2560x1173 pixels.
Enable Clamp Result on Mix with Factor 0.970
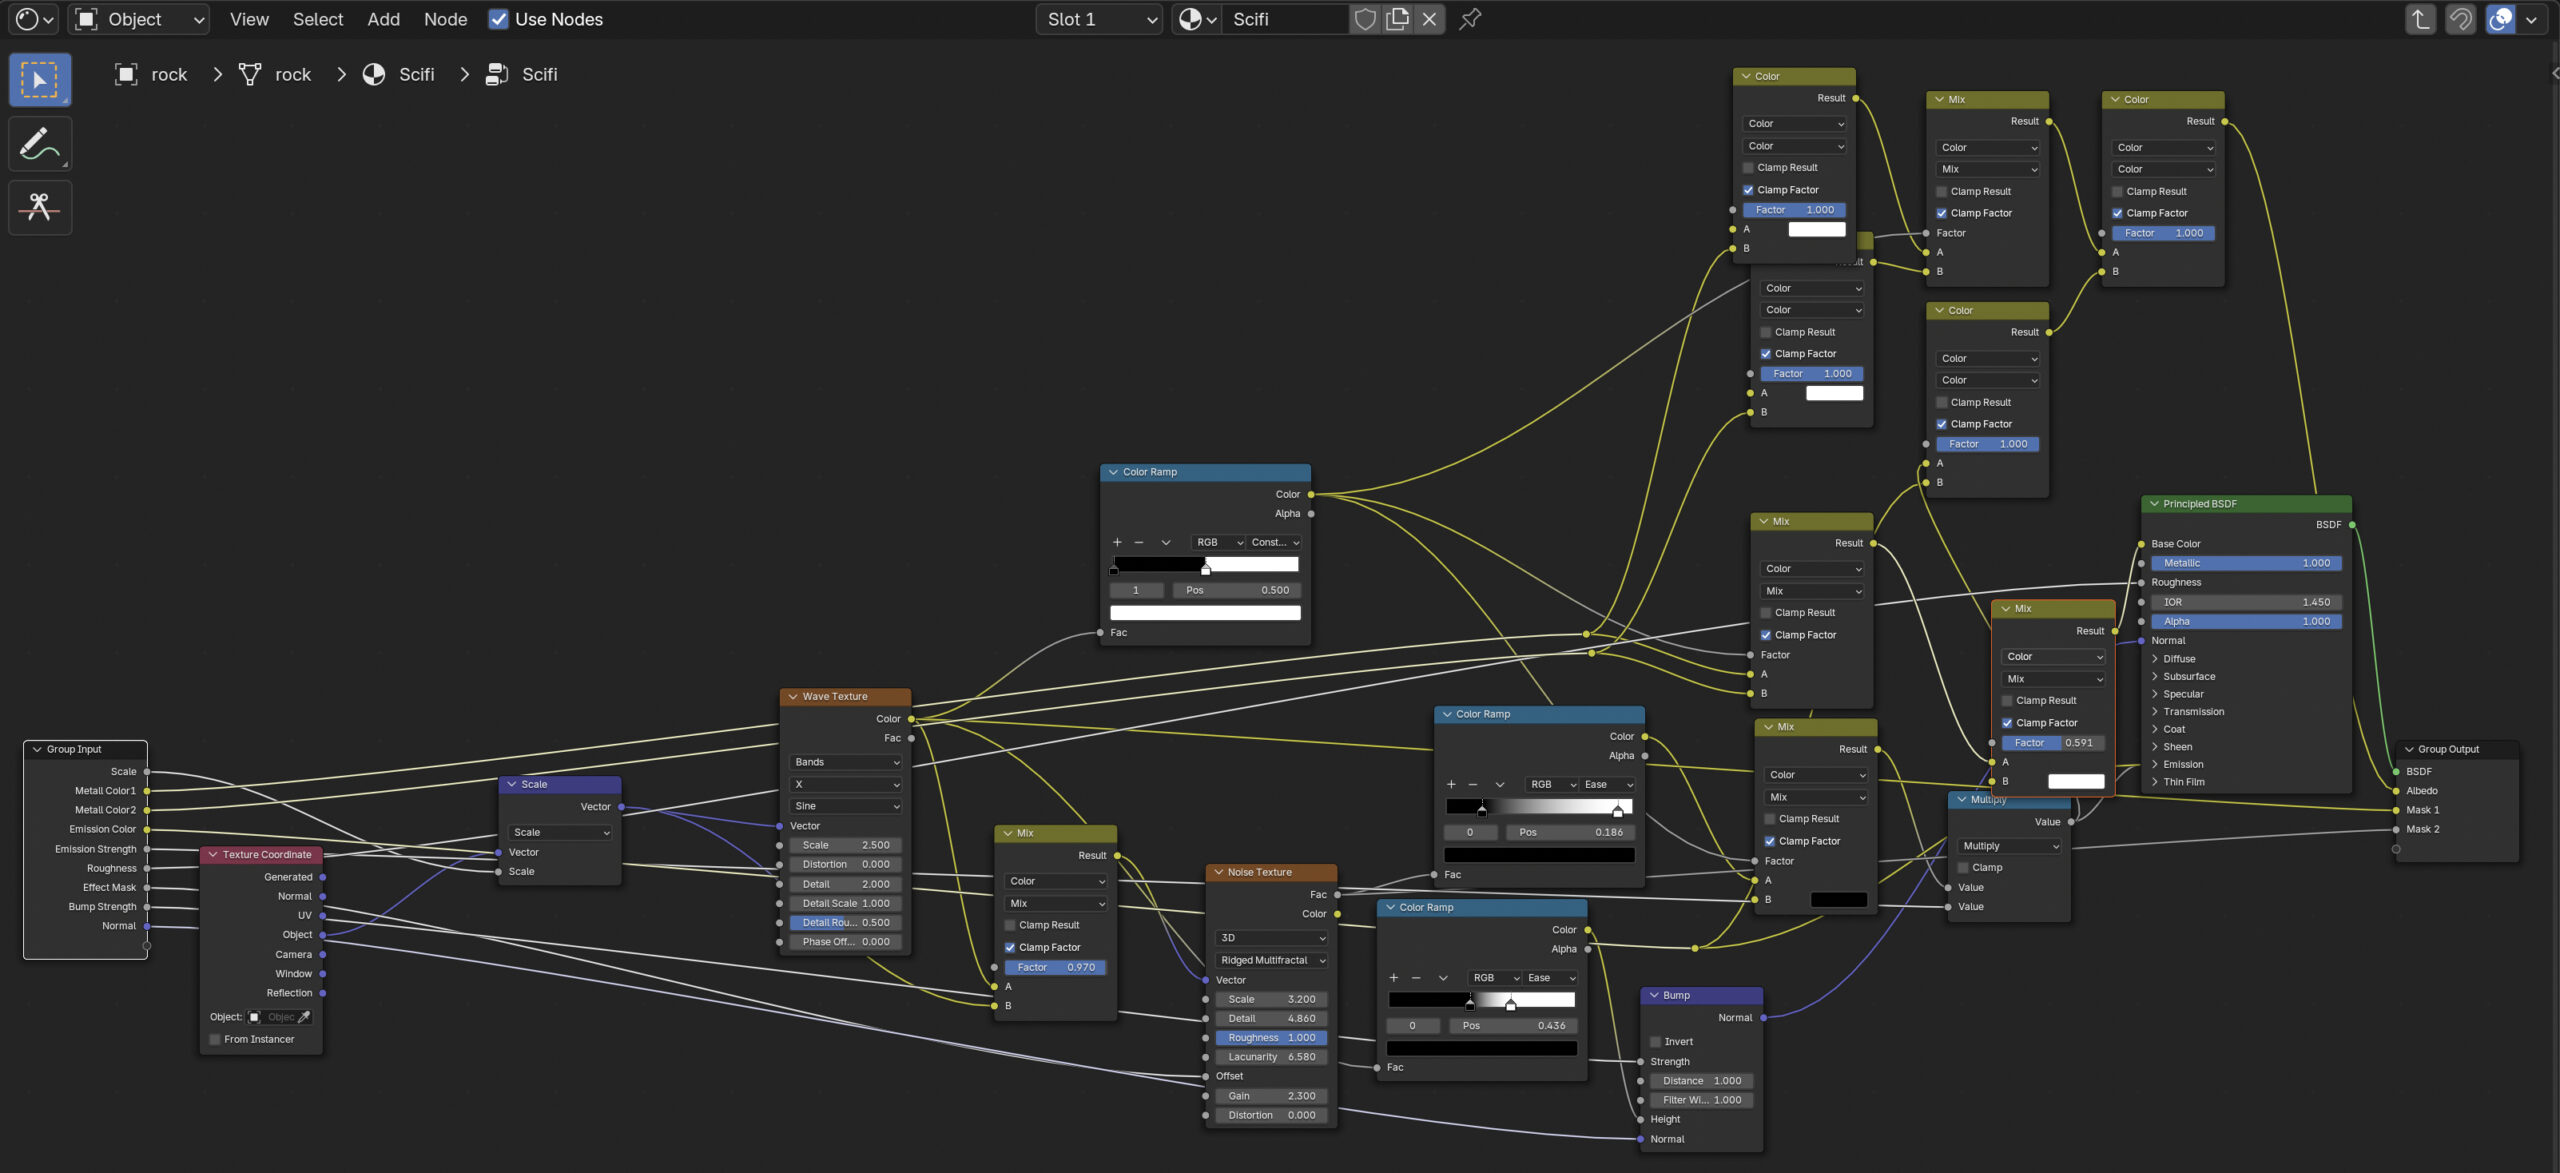click(1010, 925)
